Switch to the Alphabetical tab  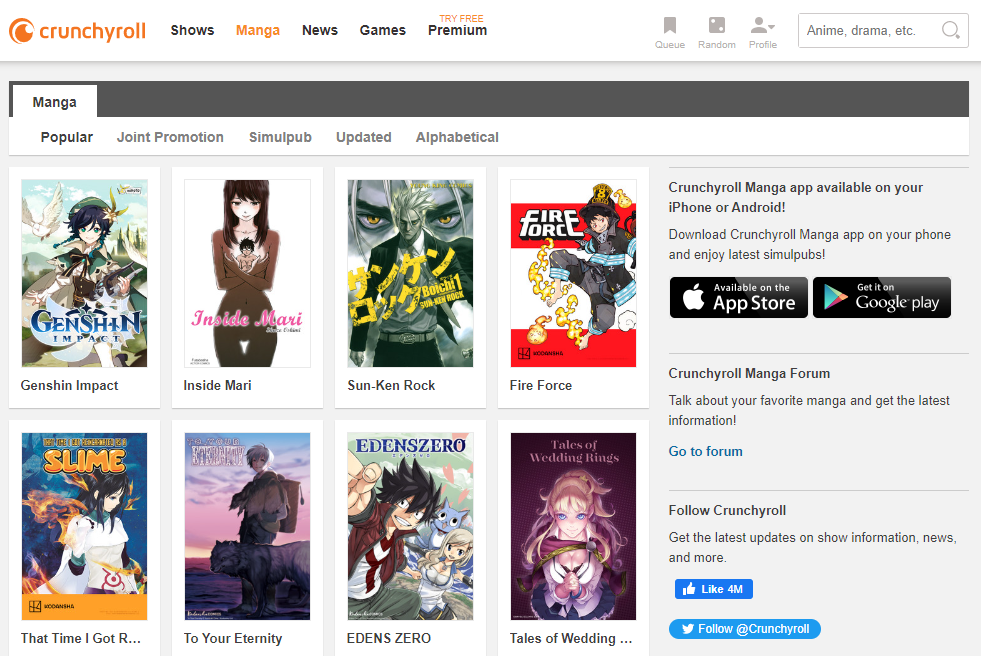[457, 137]
